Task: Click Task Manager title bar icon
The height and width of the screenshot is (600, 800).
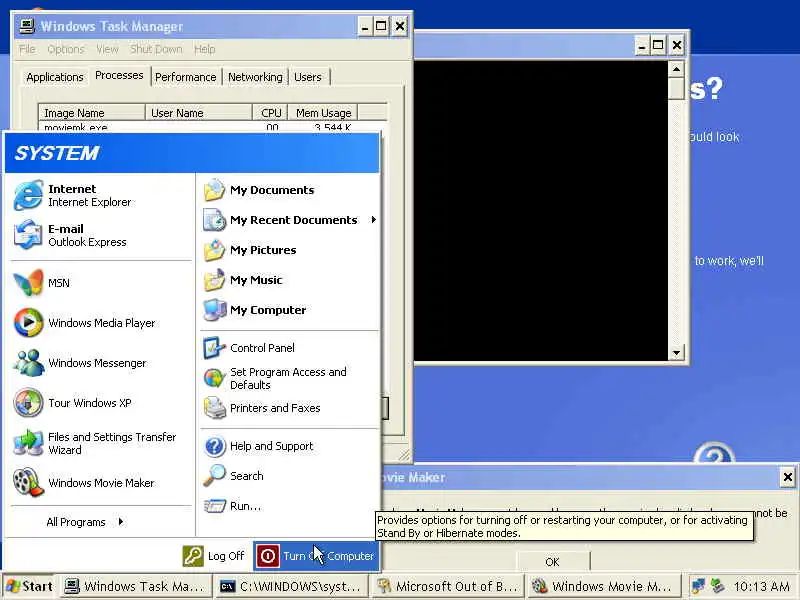Action: pyautogui.click(x=27, y=26)
